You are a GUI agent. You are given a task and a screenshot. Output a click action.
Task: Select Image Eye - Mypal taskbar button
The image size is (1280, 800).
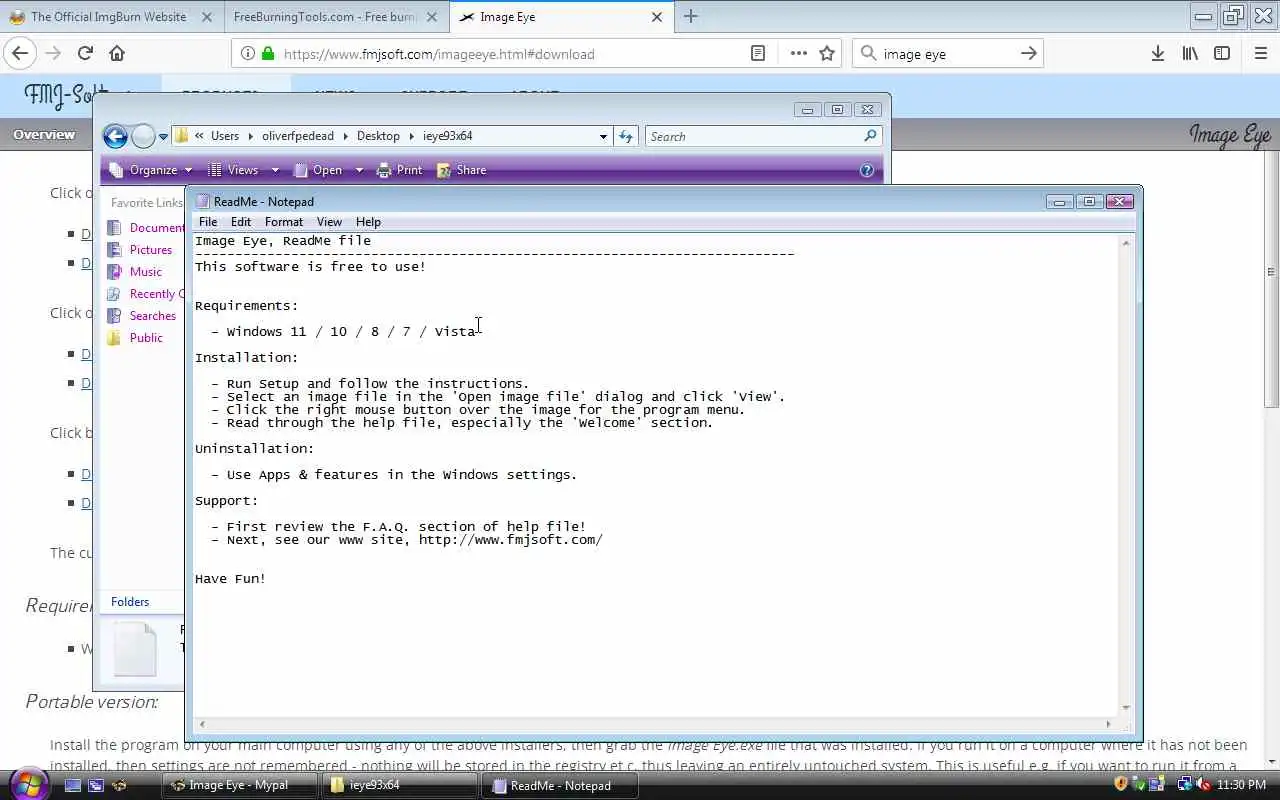[x=241, y=786]
